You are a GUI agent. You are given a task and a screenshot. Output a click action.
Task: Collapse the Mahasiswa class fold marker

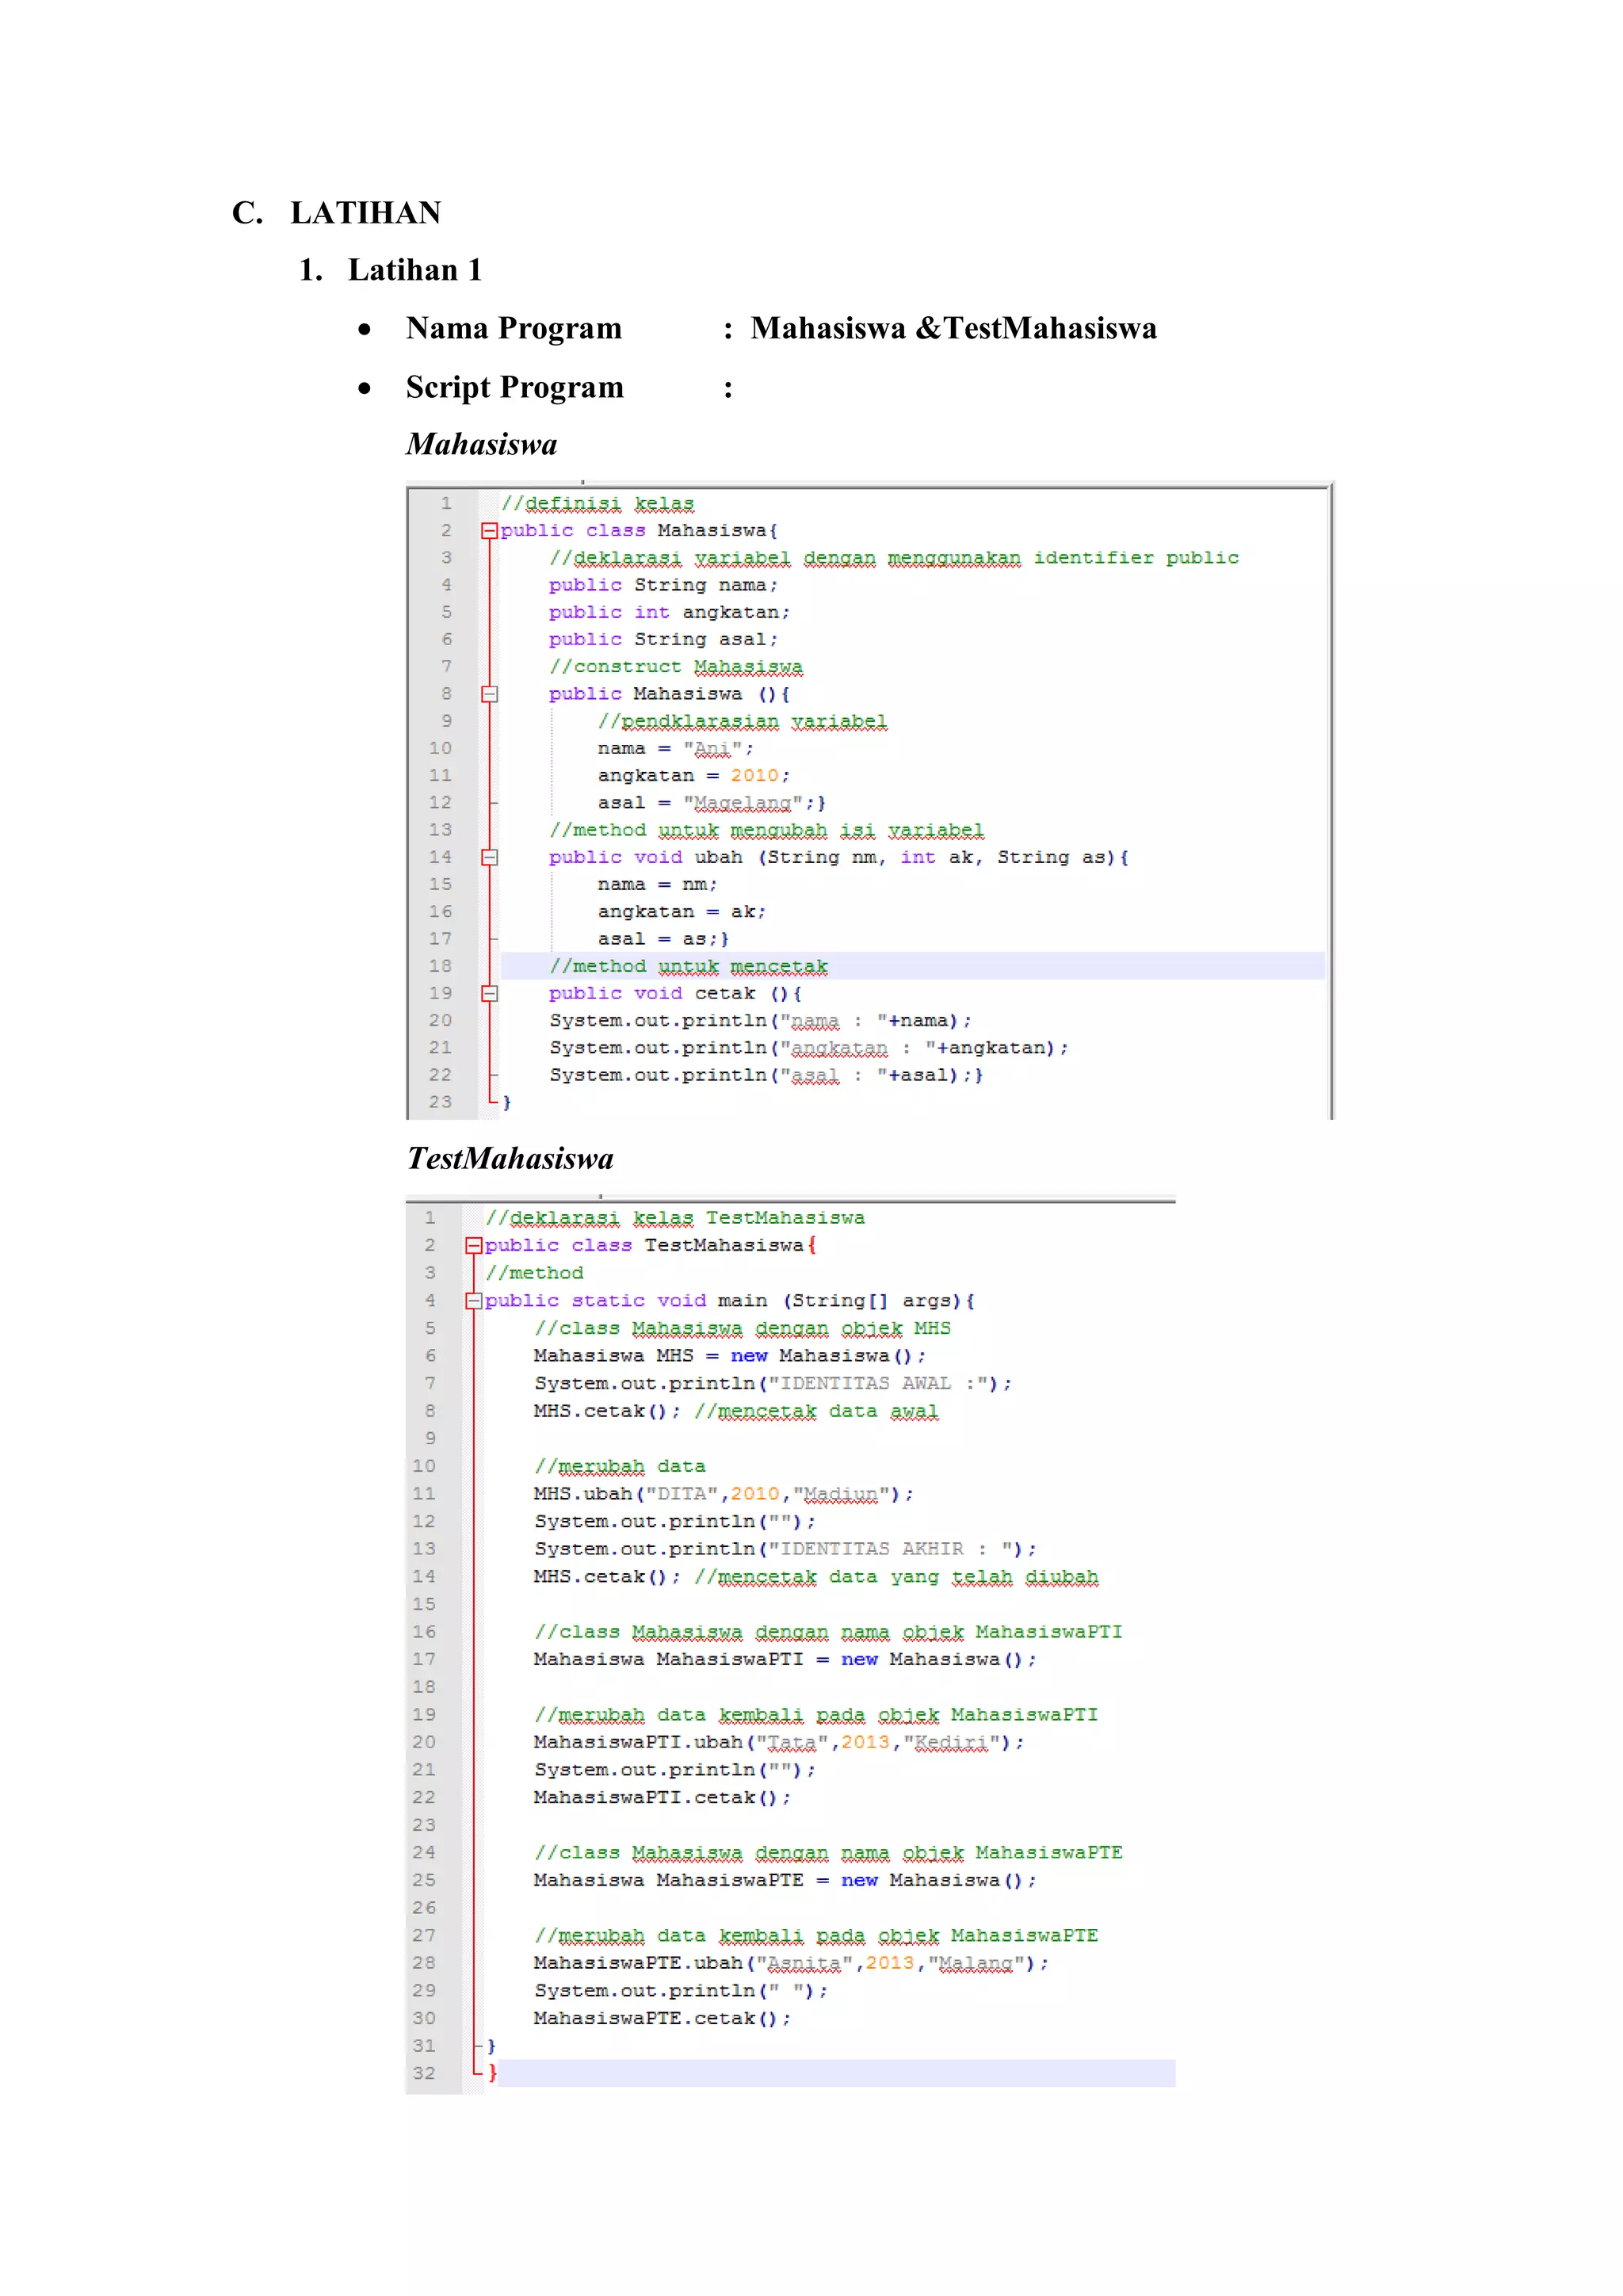[489, 531]
